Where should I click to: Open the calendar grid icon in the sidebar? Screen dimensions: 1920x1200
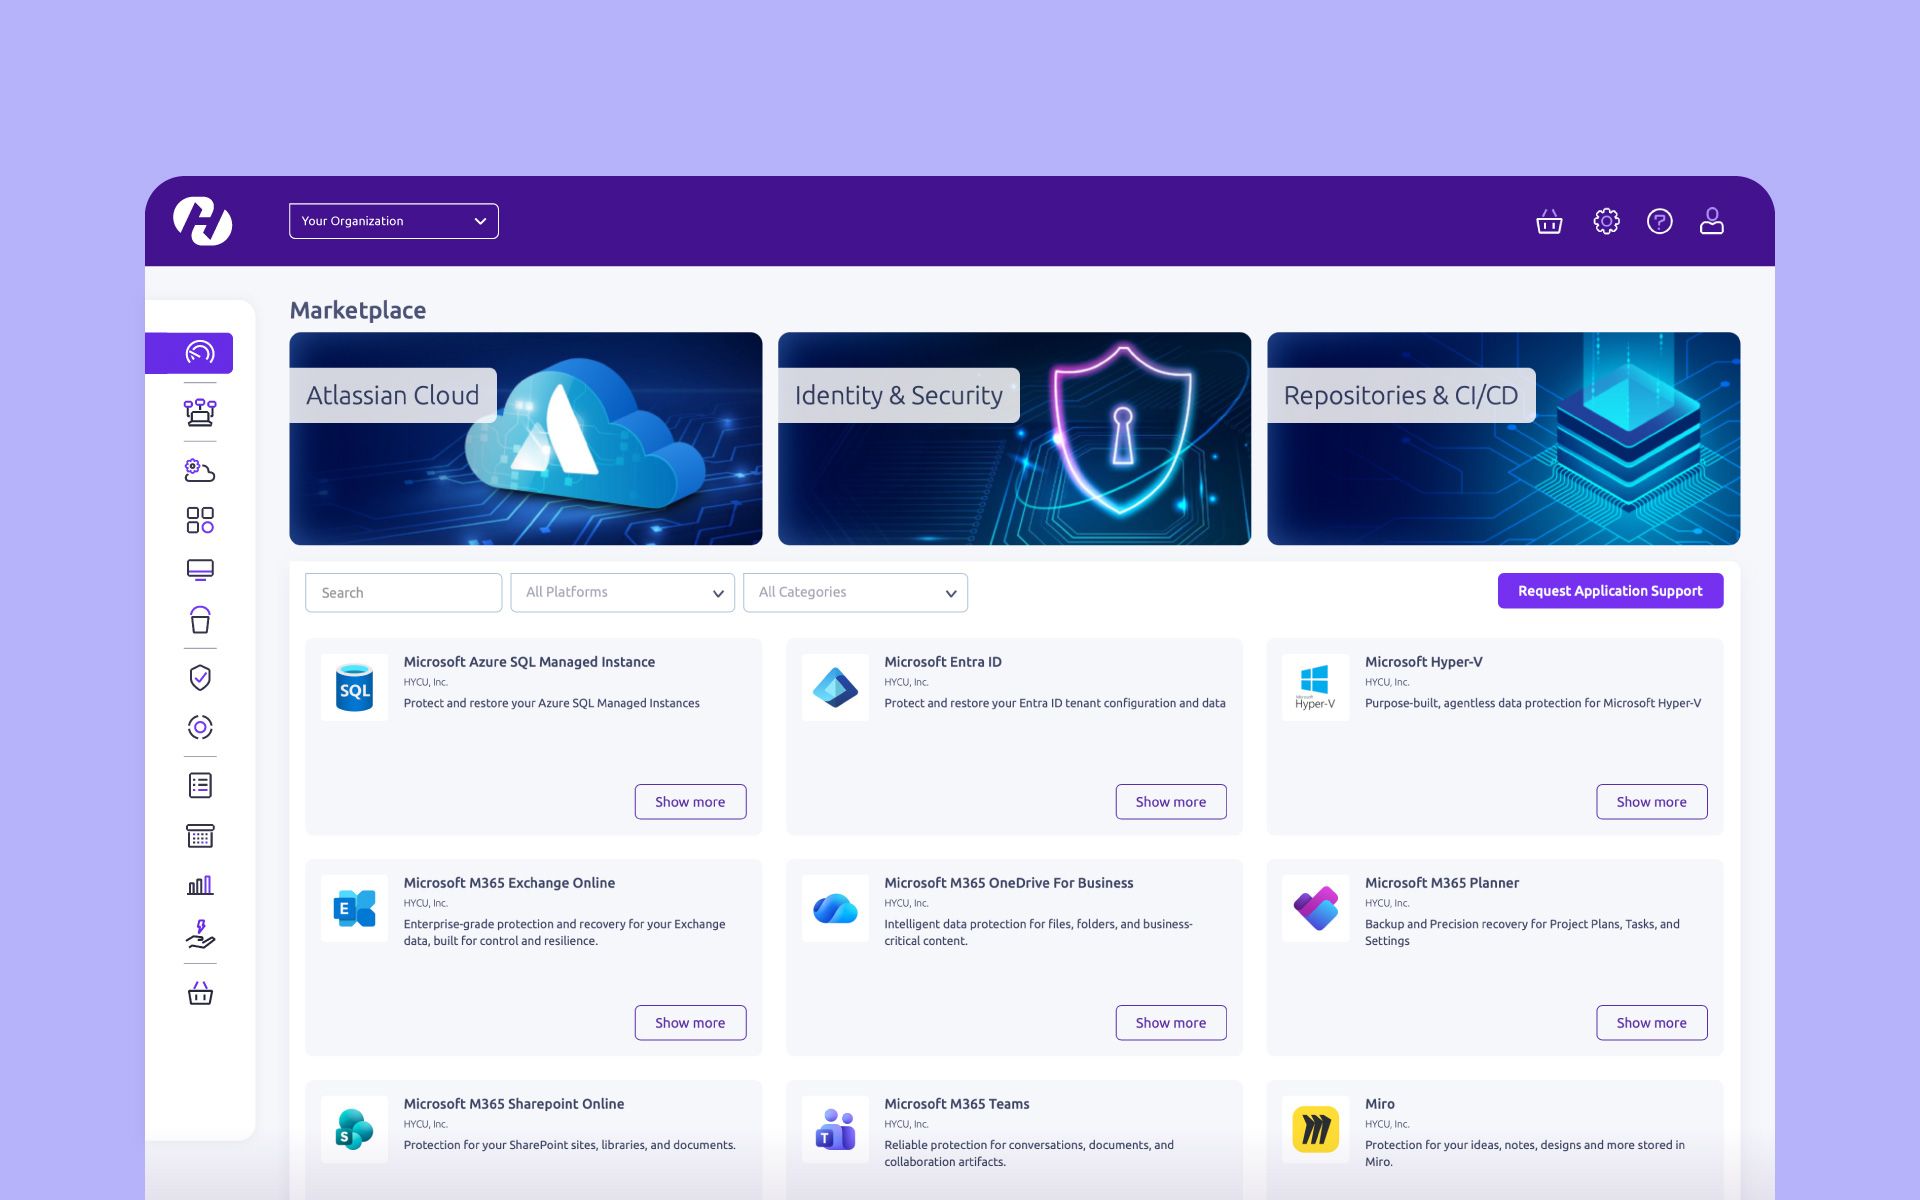click(200, 836)
